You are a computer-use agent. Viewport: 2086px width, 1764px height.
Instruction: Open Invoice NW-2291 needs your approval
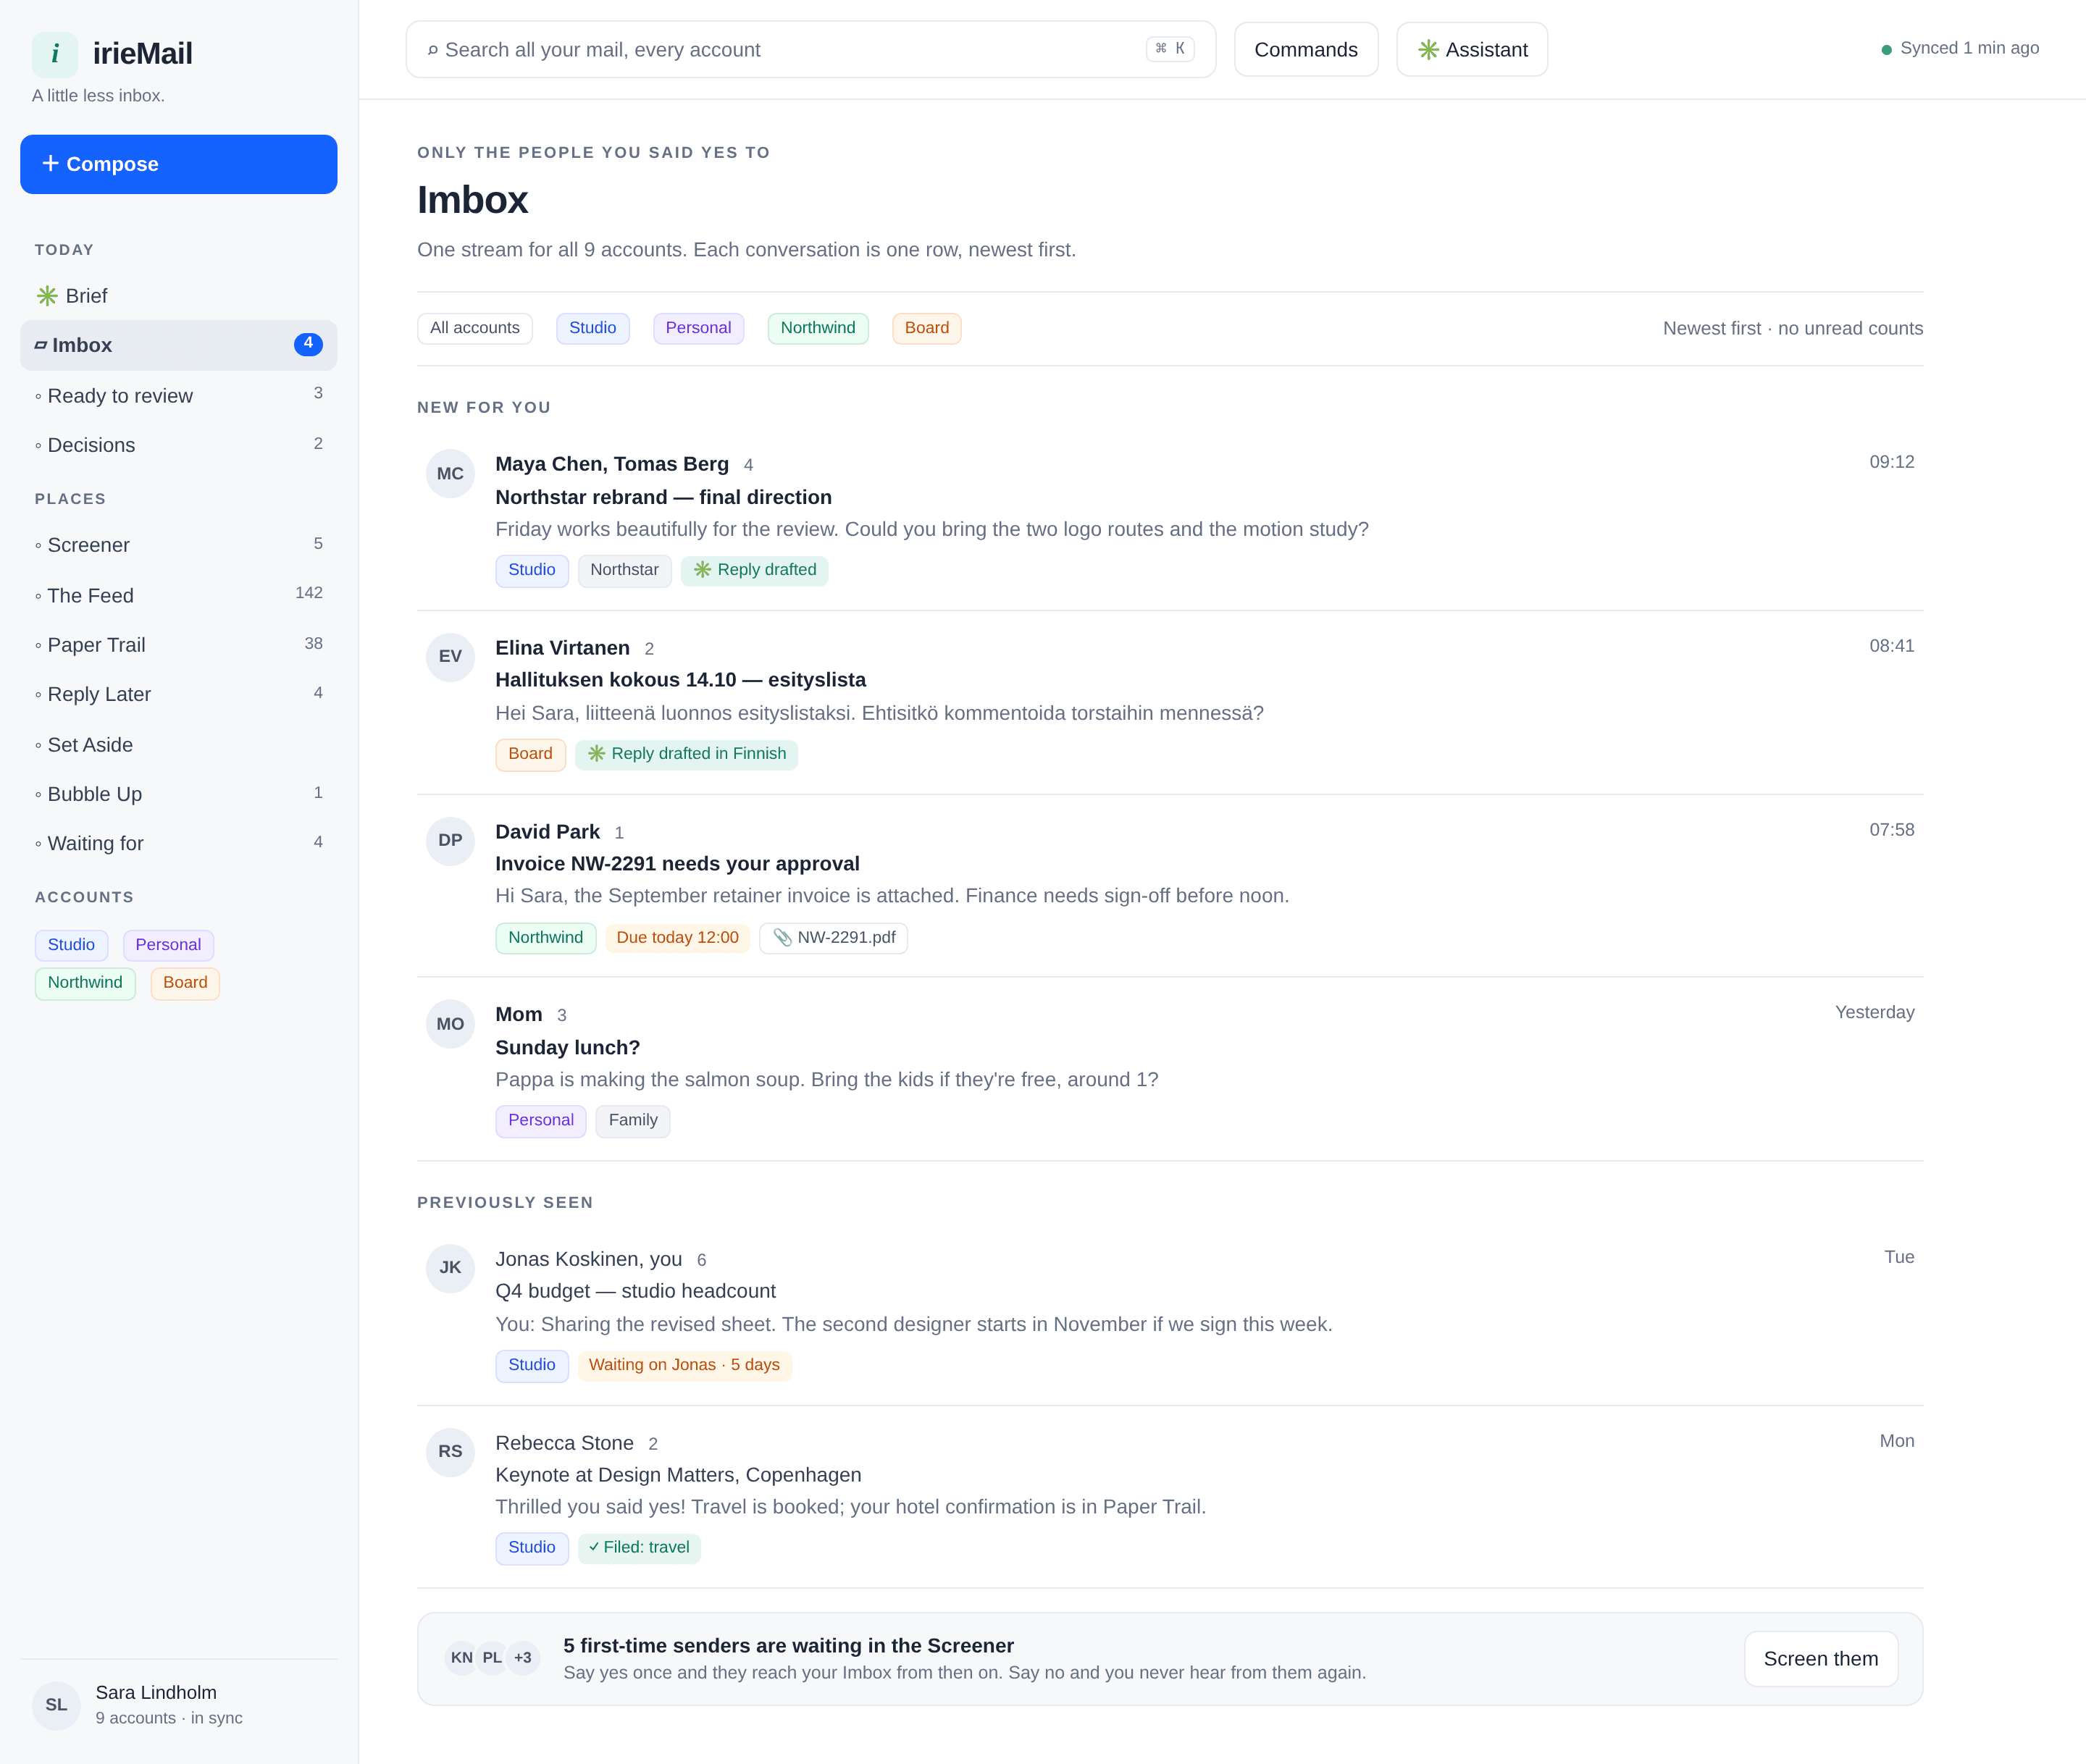1170,886
